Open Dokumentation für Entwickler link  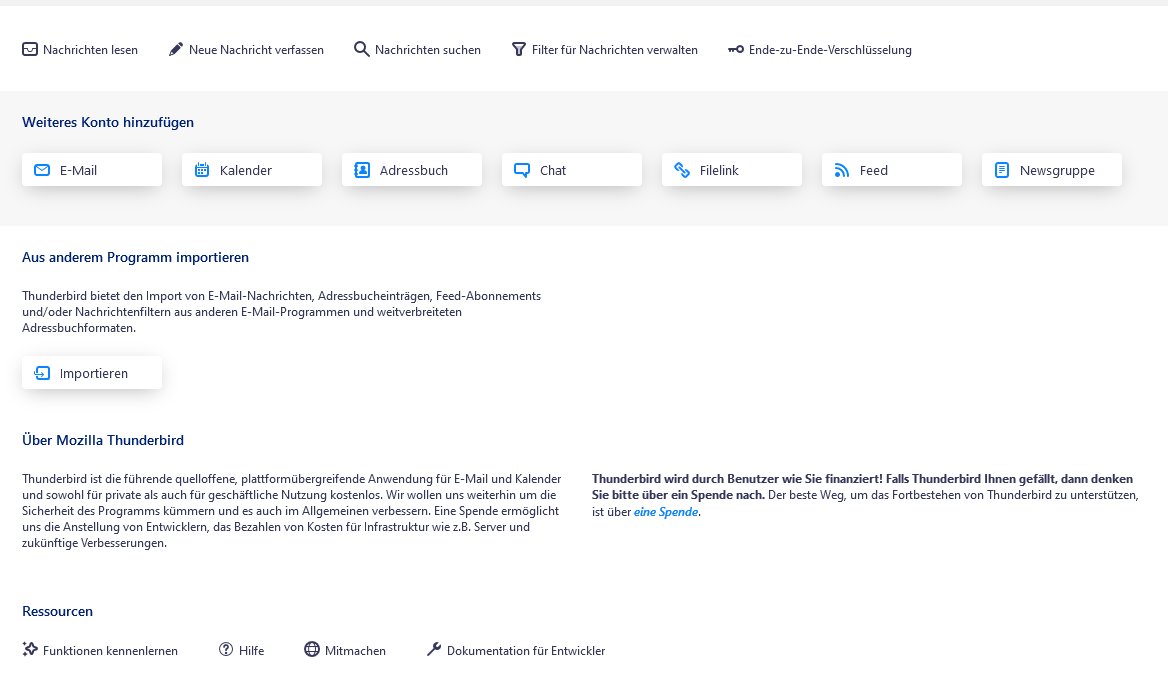coord(516,650)
